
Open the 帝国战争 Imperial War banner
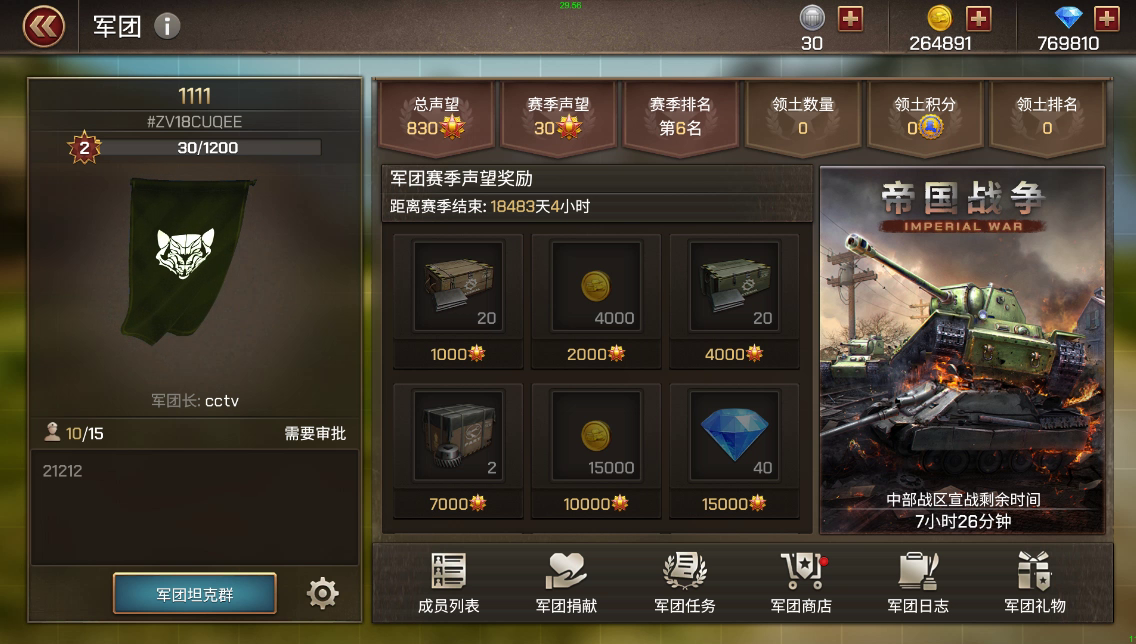coord(962,351)
